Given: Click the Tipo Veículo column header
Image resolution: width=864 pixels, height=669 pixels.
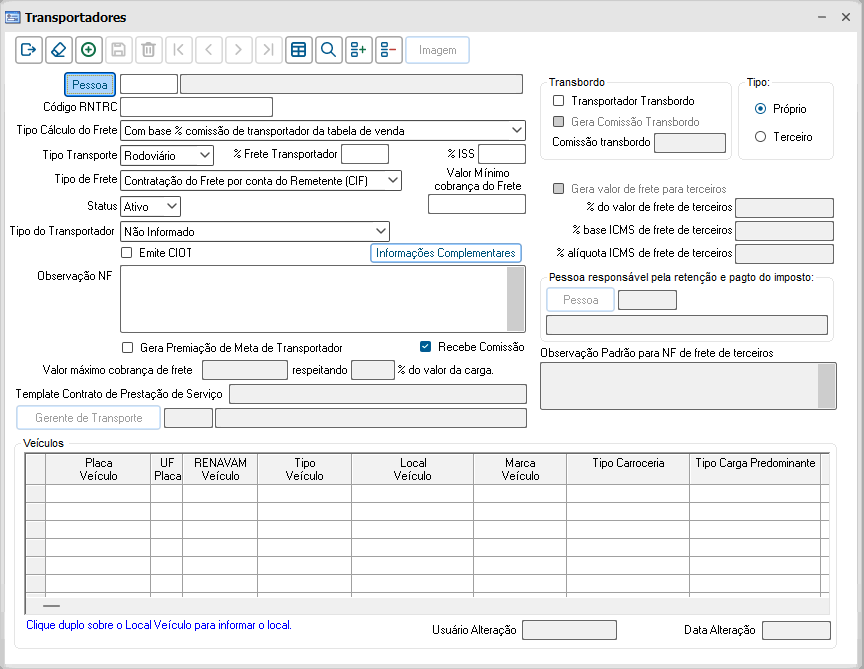Looking at the screenshot, I should (x=305, y=470).
